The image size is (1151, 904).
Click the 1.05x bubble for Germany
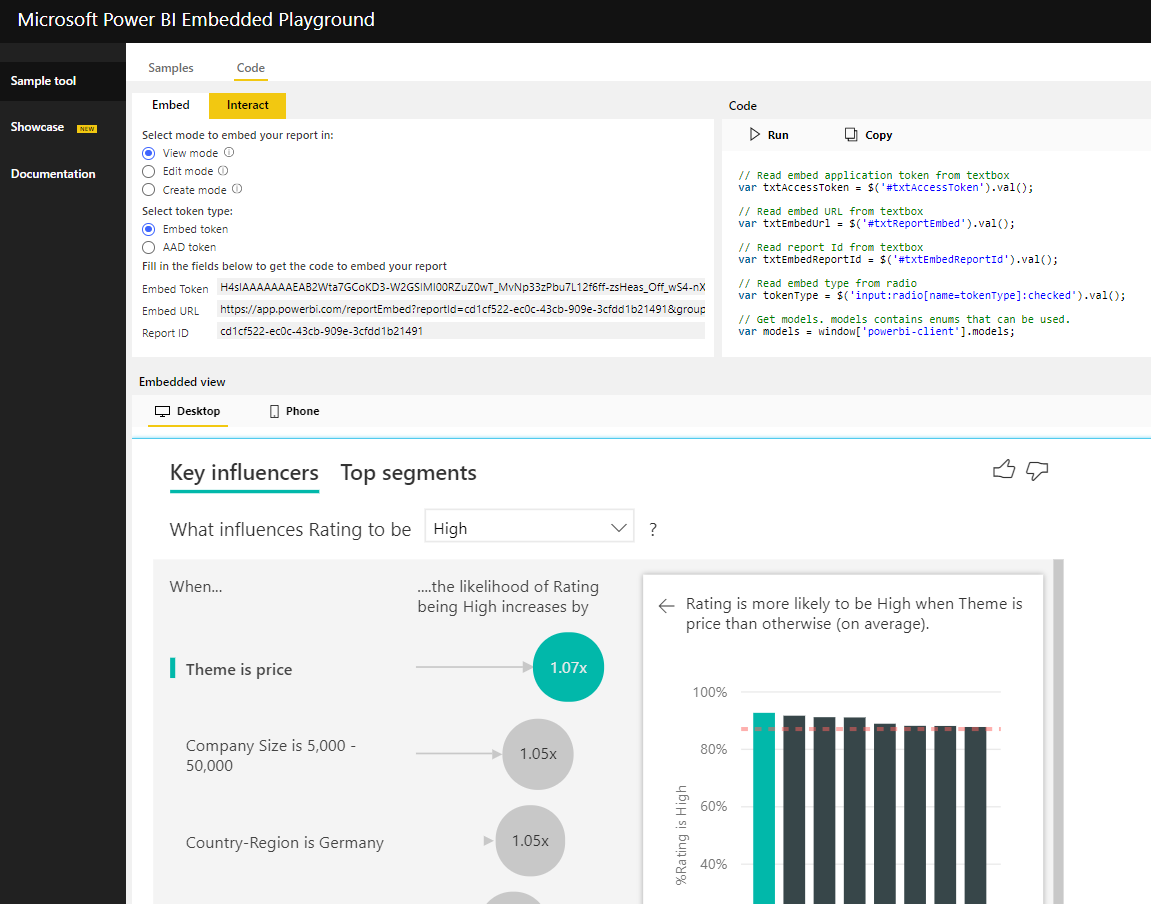pos(530,841)
